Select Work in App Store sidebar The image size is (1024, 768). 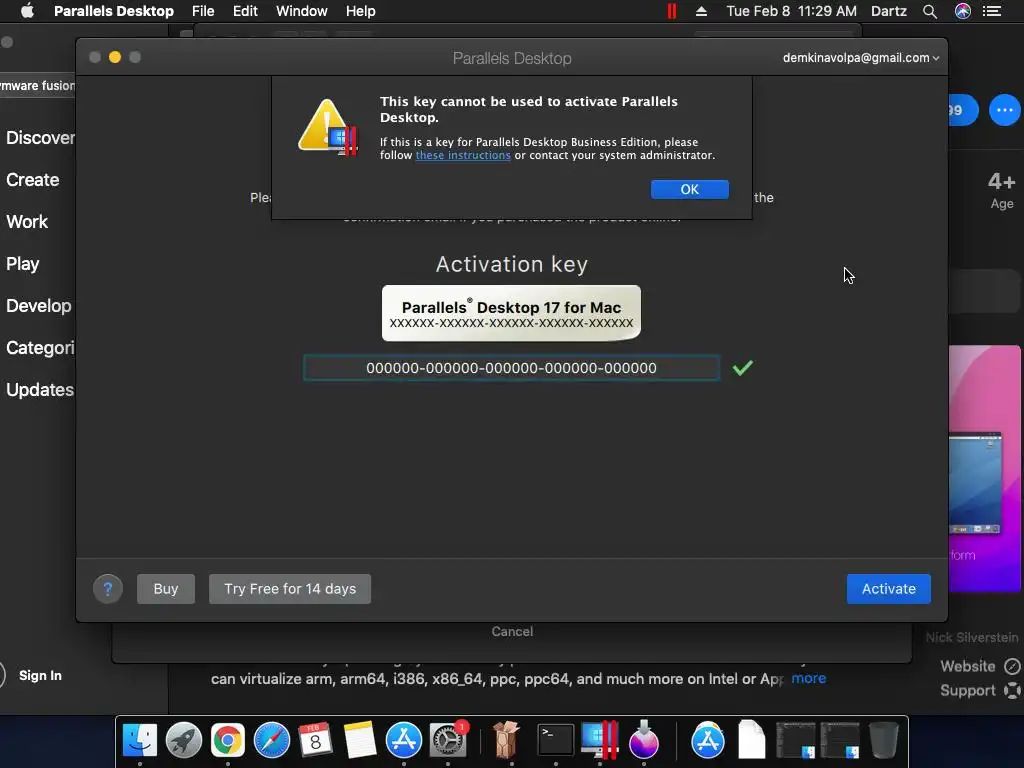click(x=27, y=221)
